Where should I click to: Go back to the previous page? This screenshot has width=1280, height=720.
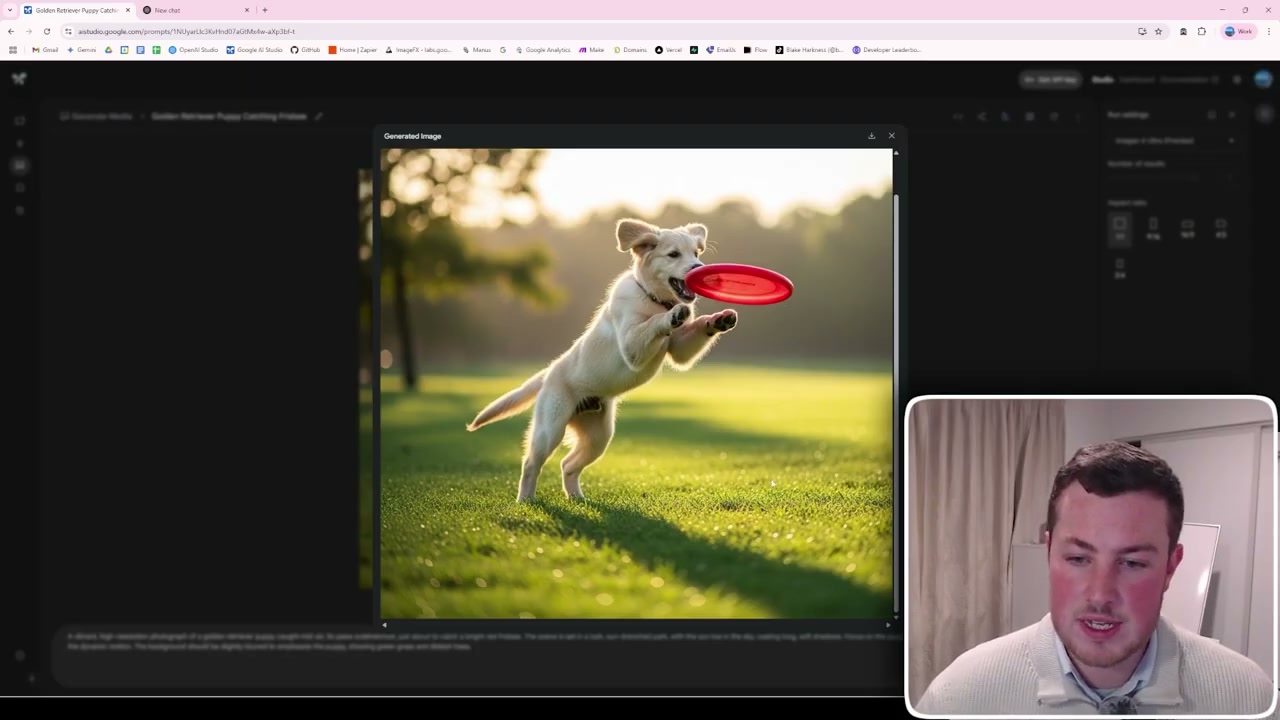[11, 31]
